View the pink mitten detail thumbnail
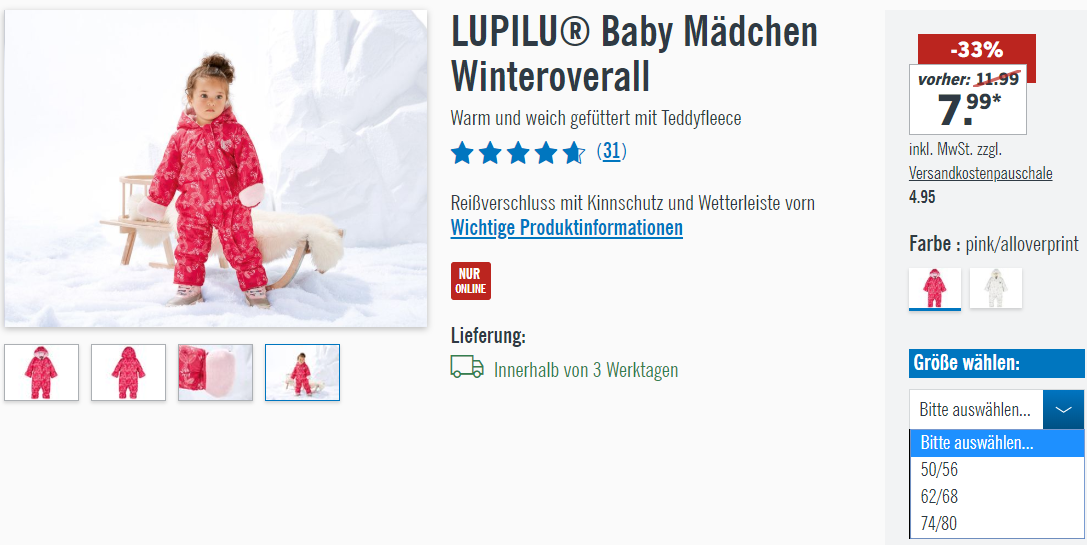1087x545 pixels. coord(216,372)
